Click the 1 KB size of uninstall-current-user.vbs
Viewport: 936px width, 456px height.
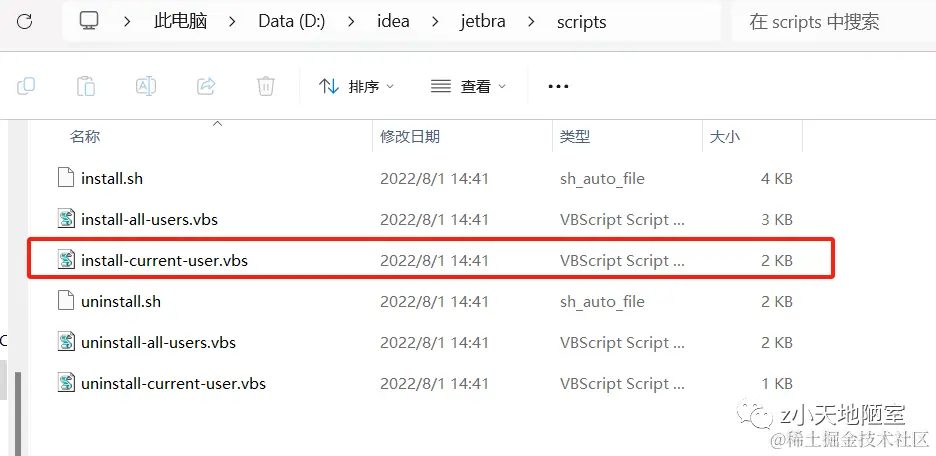777,384
